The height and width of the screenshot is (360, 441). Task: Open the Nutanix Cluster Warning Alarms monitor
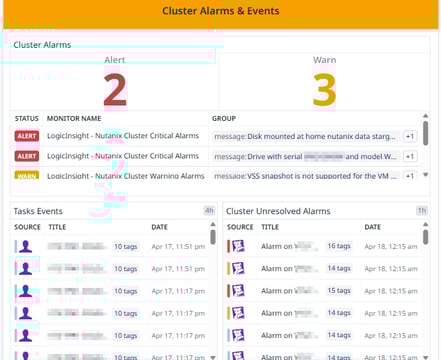(x=126, y=176)
